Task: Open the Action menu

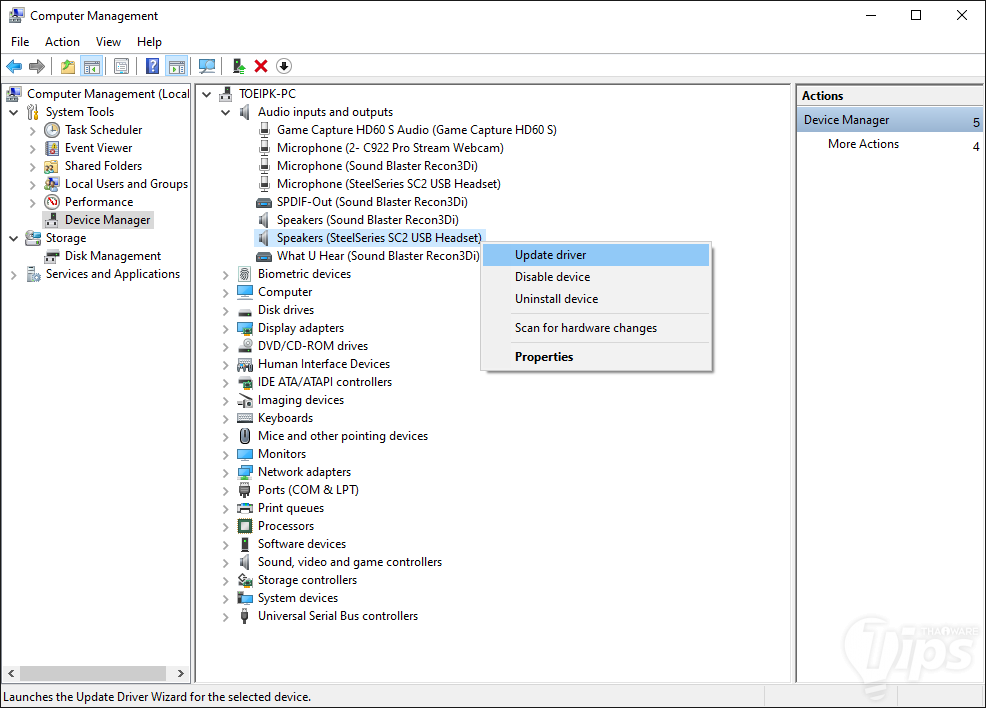Action: coord(62,41)
